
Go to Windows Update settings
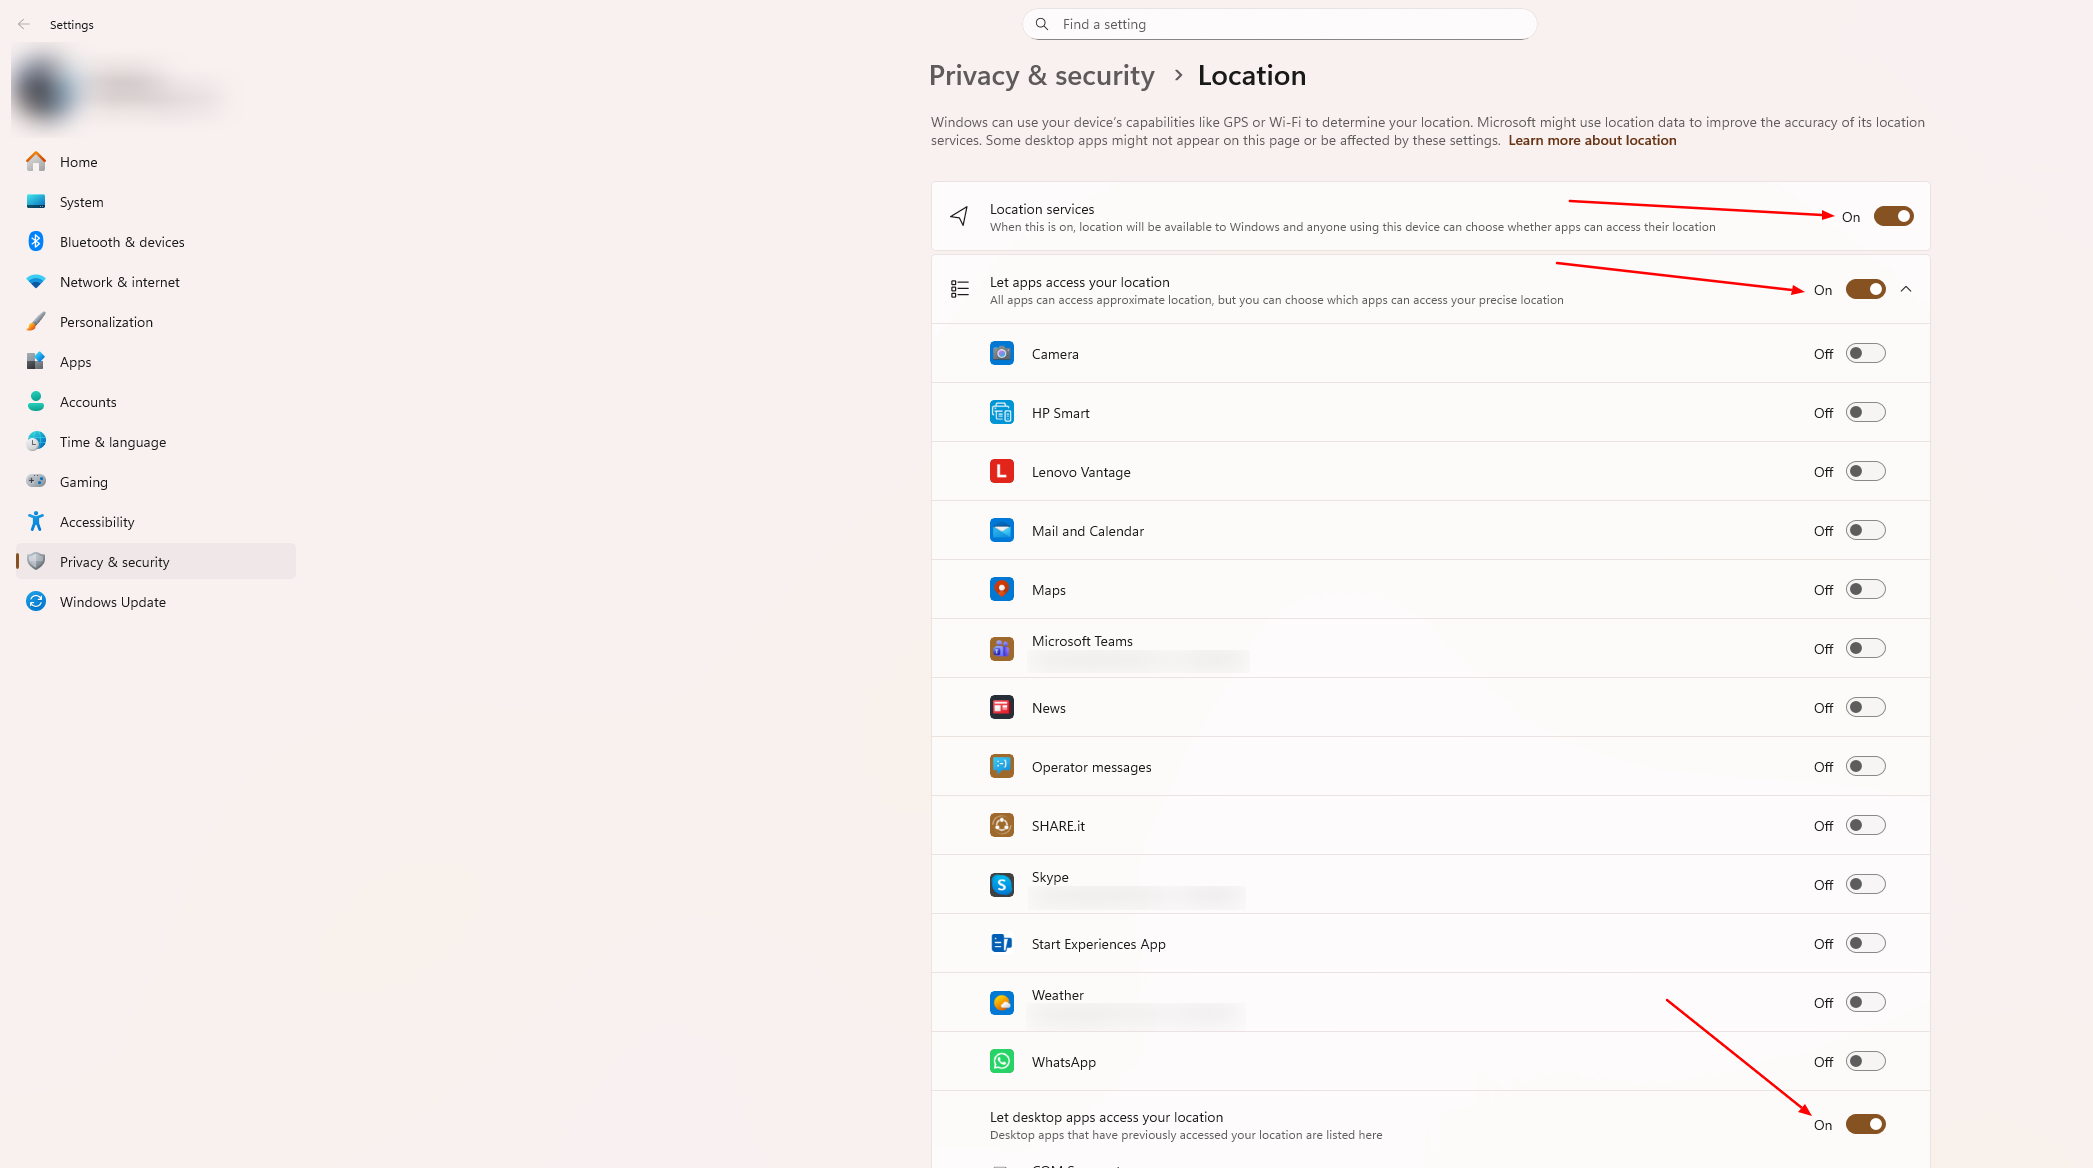coord(112,602)
